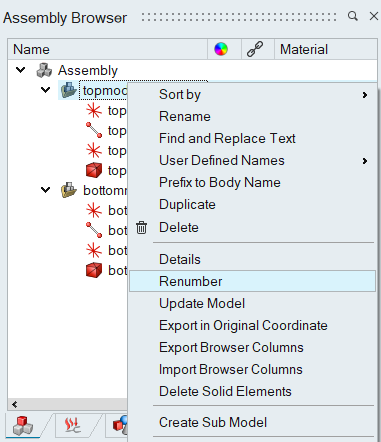Select the topmodel folder icon in tree

[69, 90]
